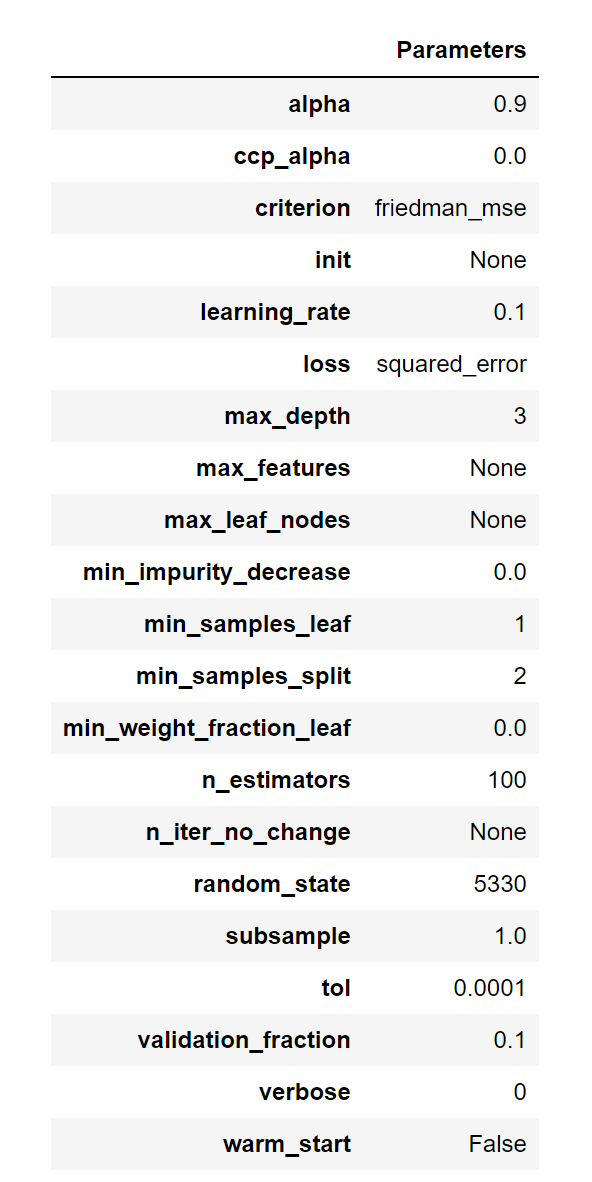Click the min_impurity_decrease label
This screenshot has width=592, height=1182.
point(216,572)
